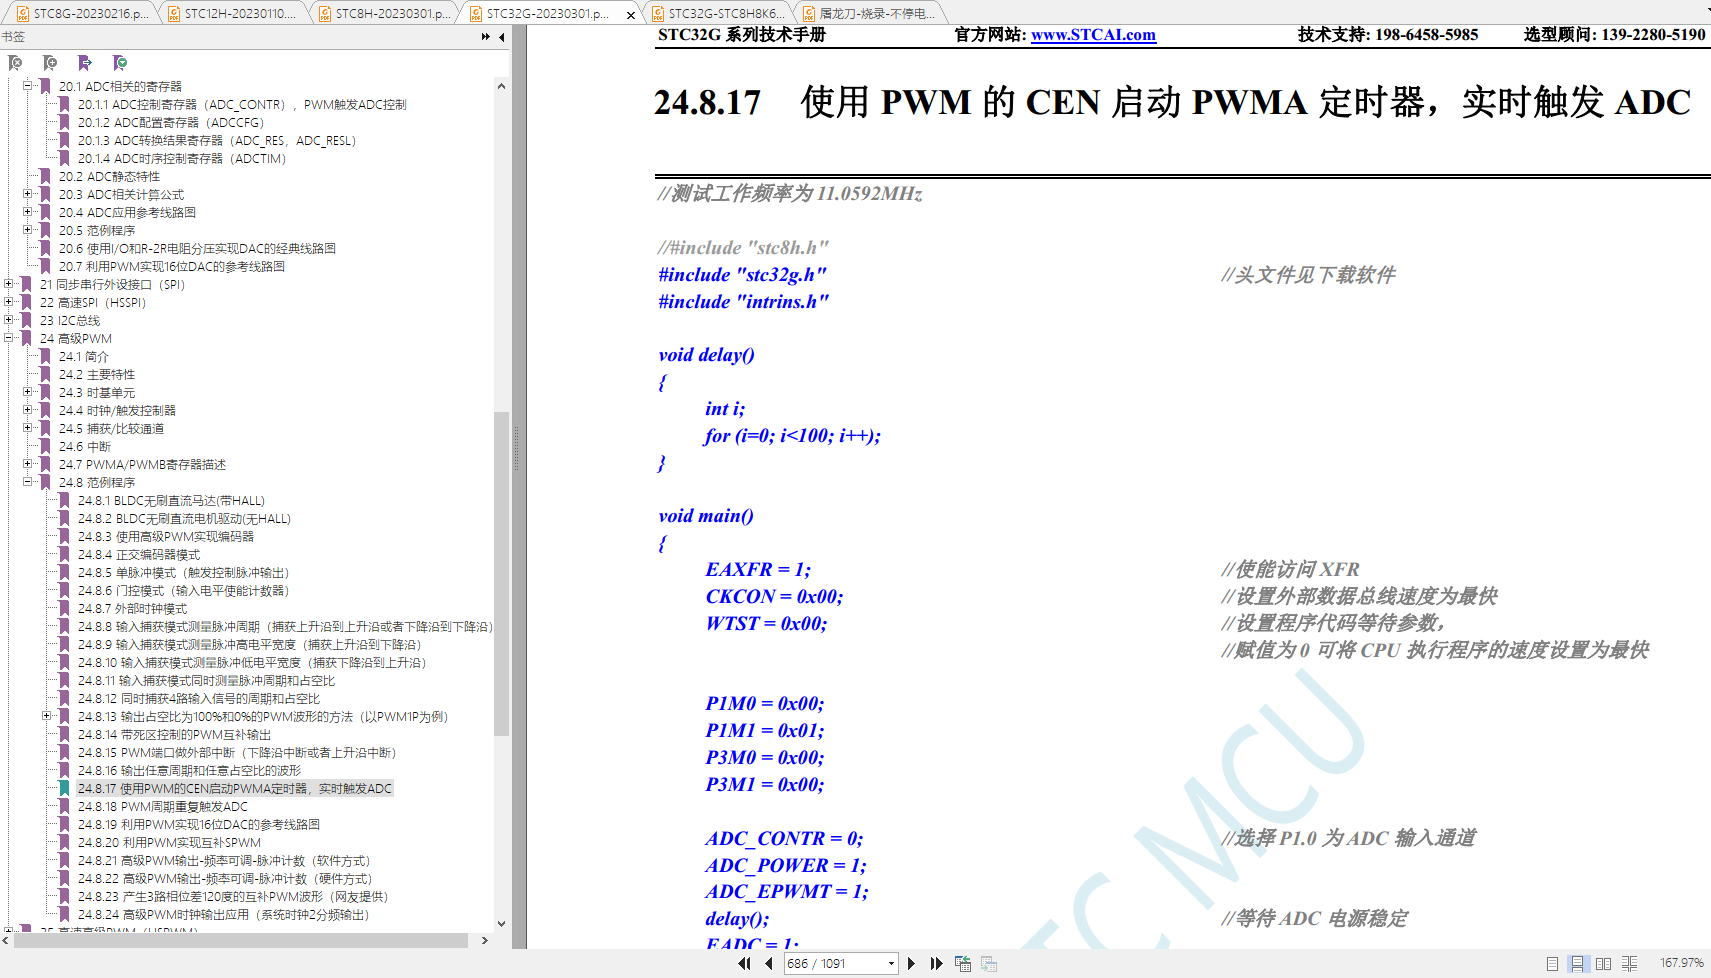
Task: Click the double-arrow expand bookmarks panel icon
Action: click(486, 37)
